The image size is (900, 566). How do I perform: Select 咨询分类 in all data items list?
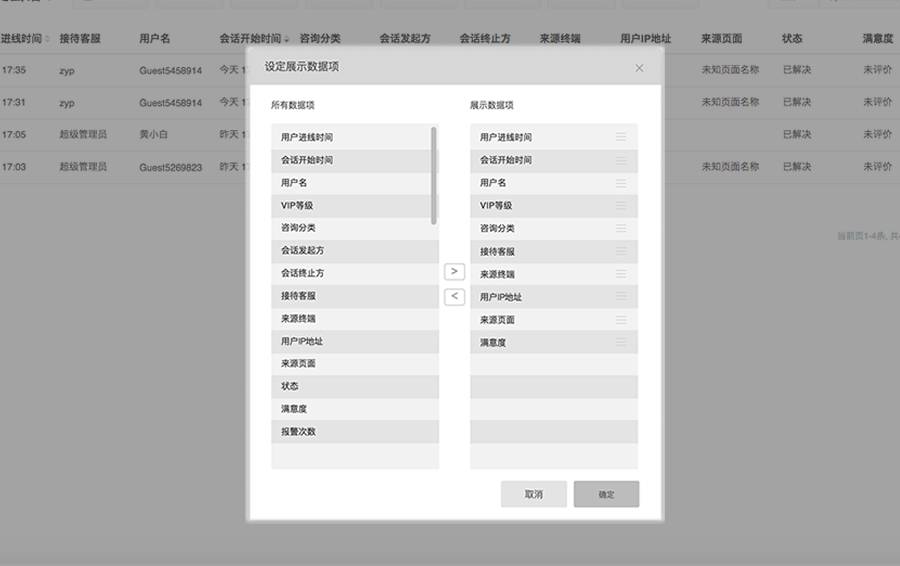(355, 228)
